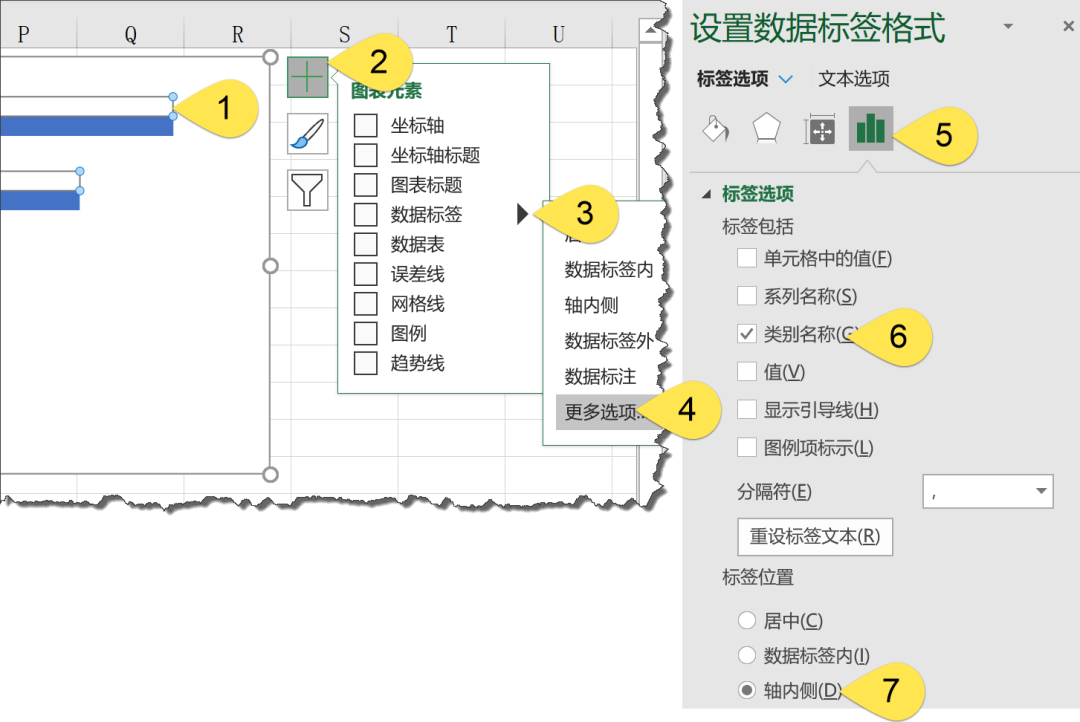Uncheck 类别名称(G)
Screen dimensions: 1080x722
point(745,334)
